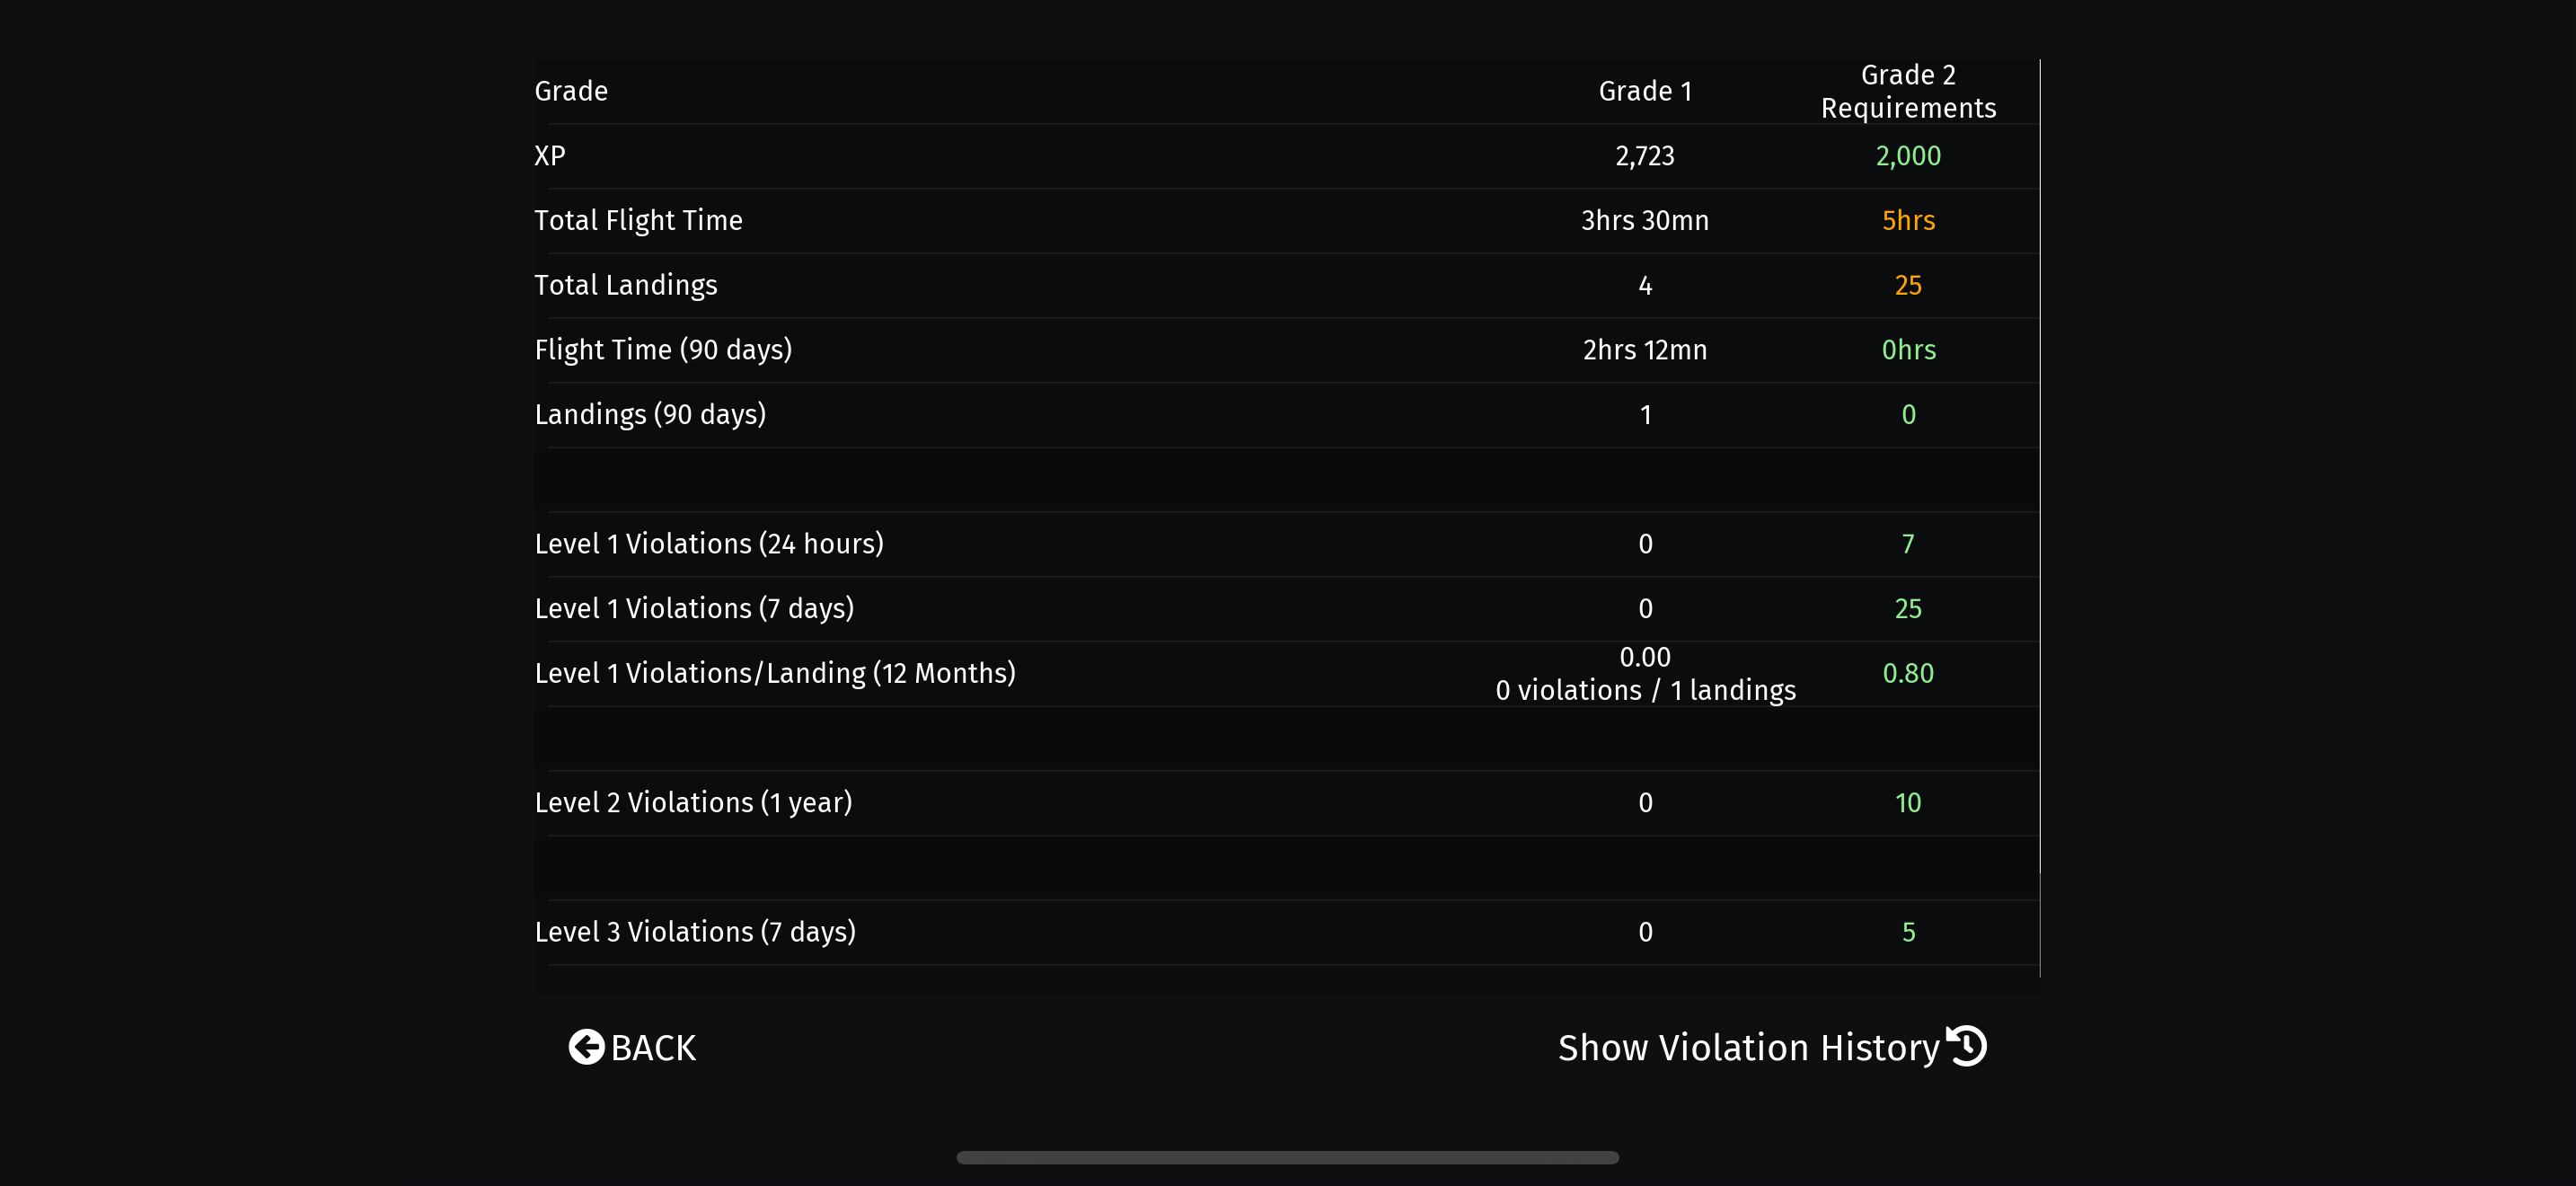Click Level 1 Violations (7 days) row
The image size is (2576, 1186).
point(1286,609)
